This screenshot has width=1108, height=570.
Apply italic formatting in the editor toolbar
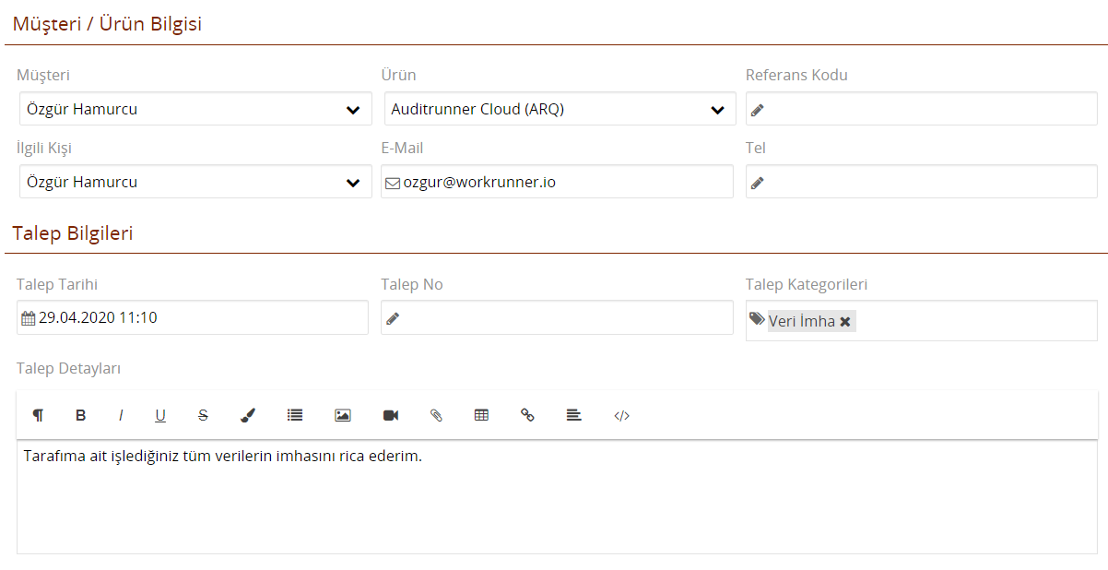coord(121,415)
